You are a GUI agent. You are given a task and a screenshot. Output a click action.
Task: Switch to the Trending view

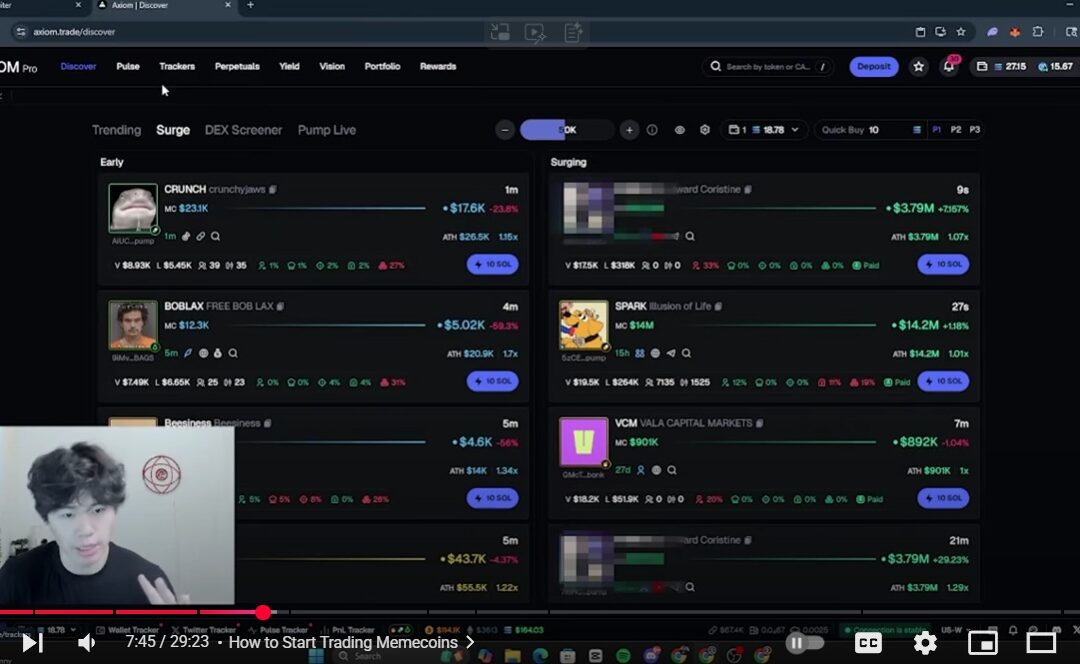[116, 129]
